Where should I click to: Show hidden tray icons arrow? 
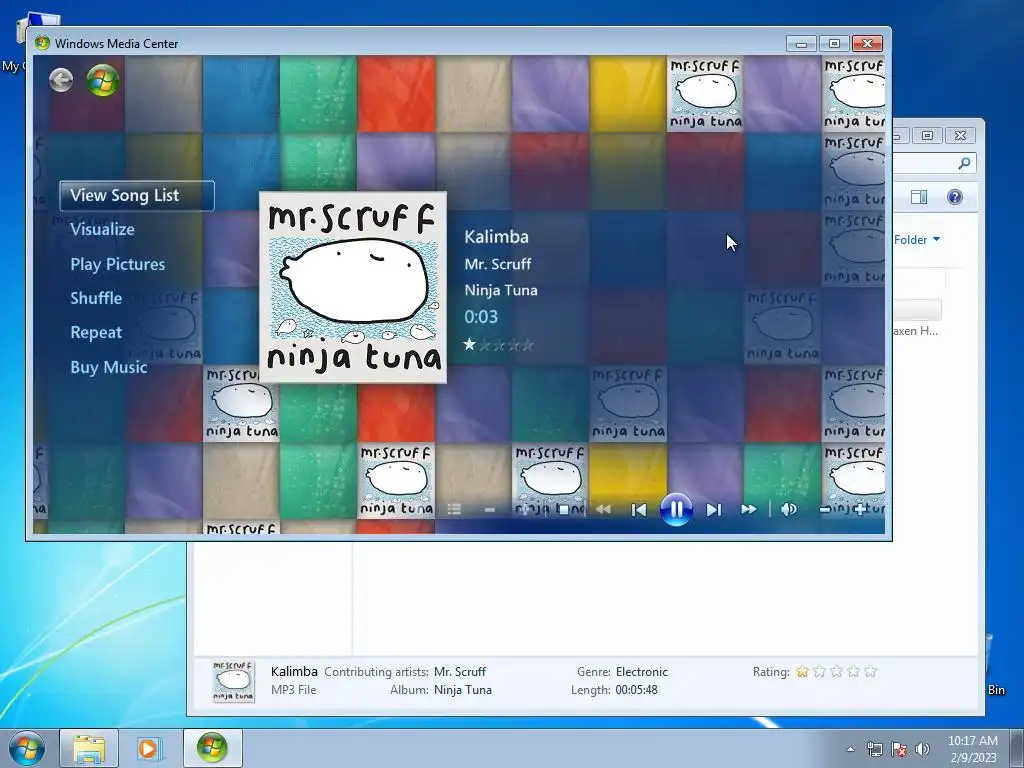[x=850, y=749]
